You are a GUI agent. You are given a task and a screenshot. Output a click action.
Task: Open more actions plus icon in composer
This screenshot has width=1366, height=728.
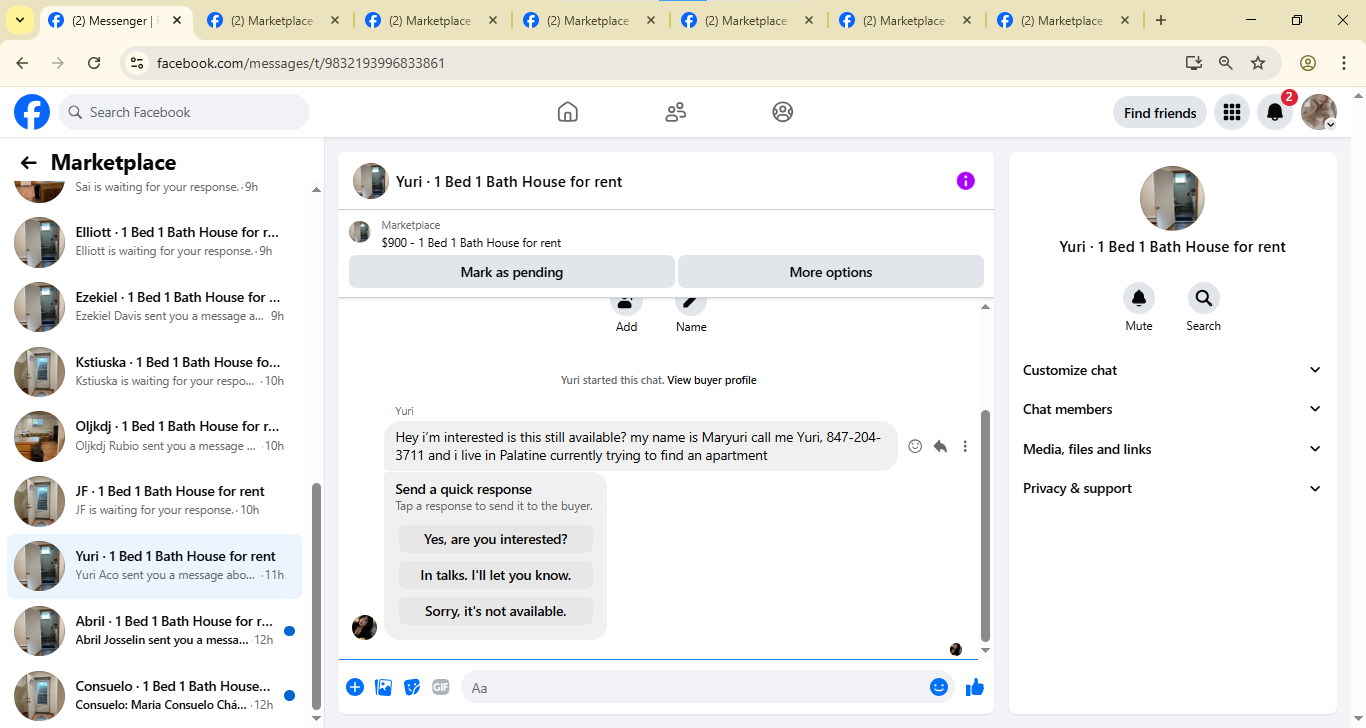click(x=355, y=687)
